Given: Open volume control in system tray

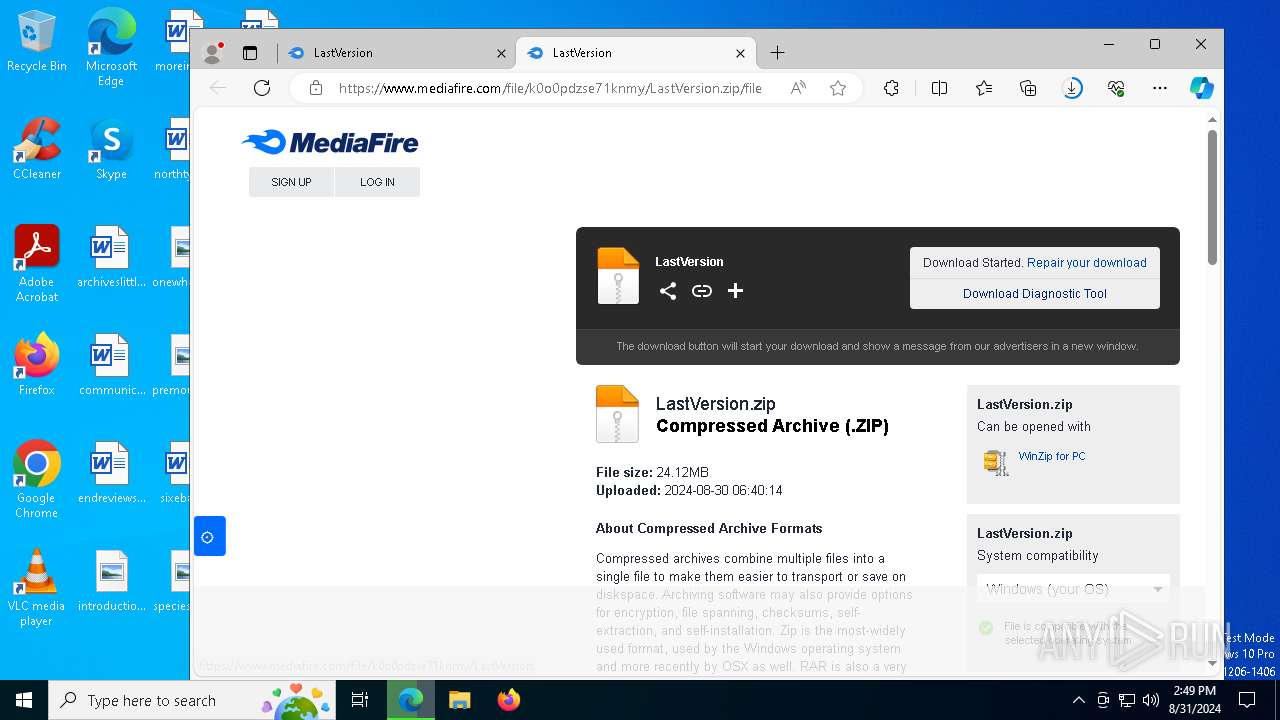Looking at the screenshot, I should (x=1151, y=700).
